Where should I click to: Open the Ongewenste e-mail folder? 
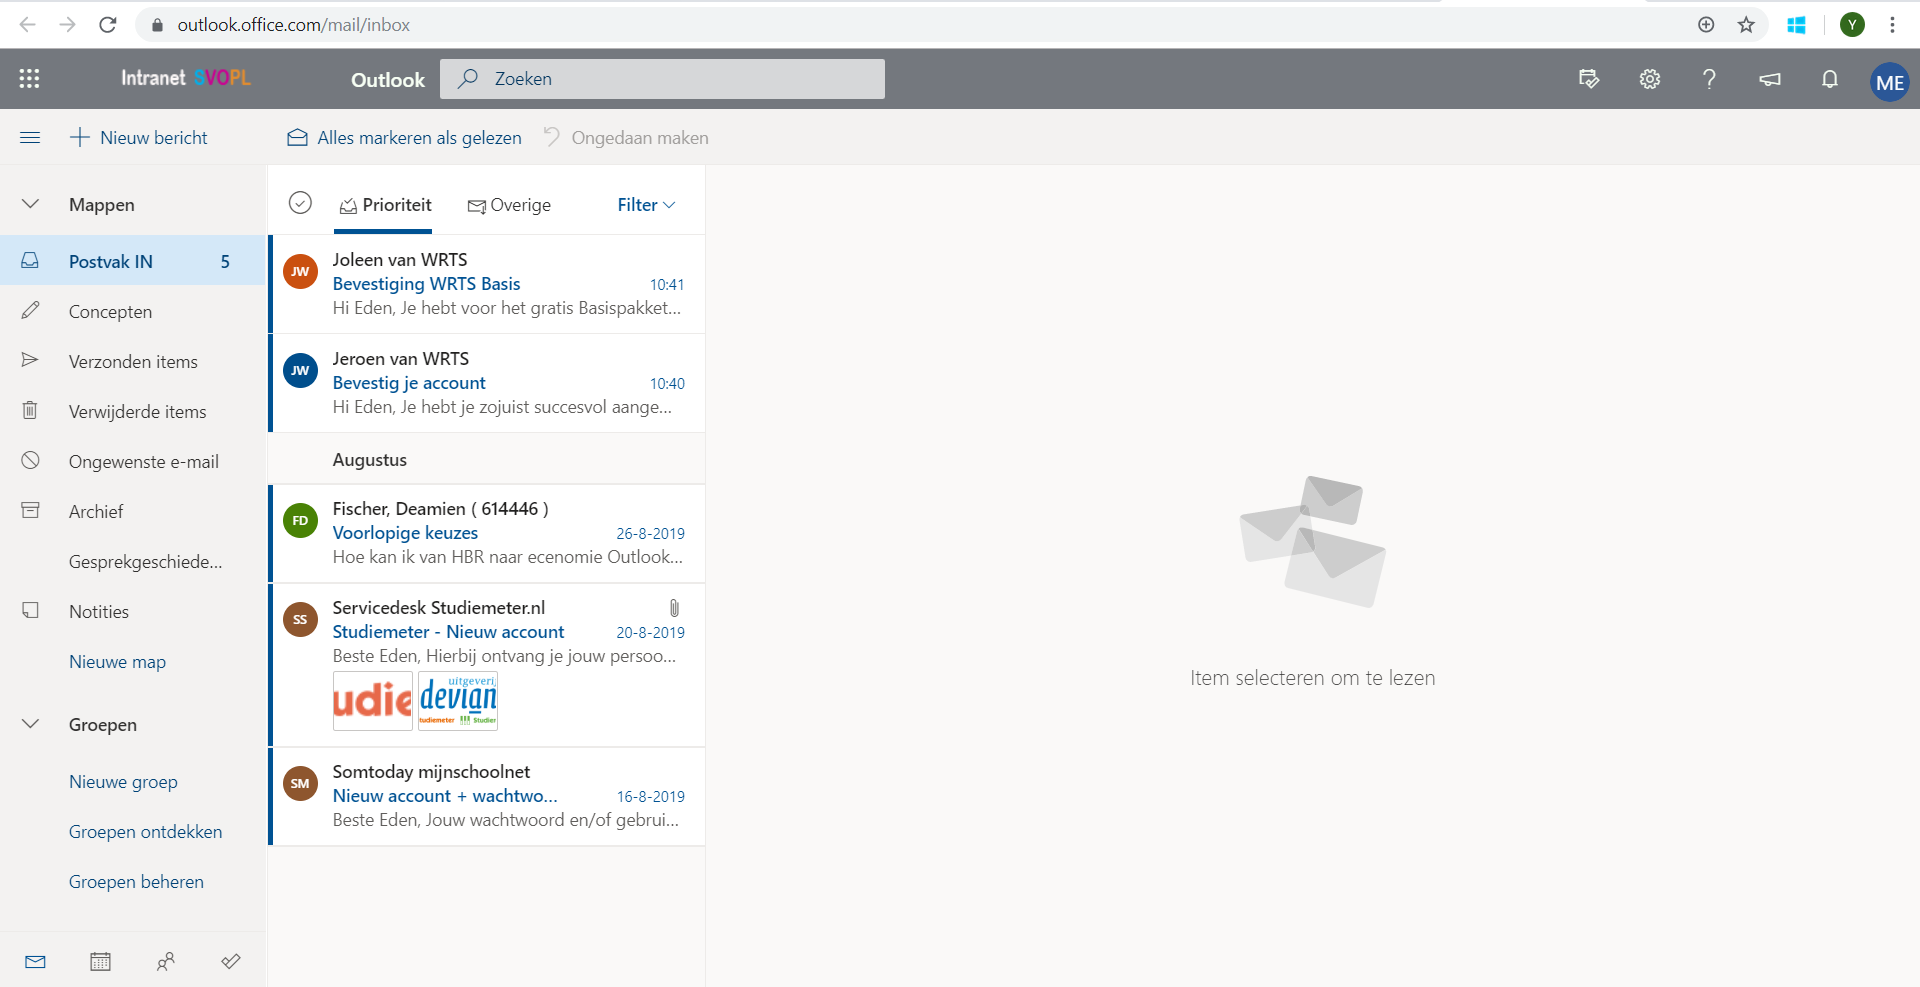tap(133, 461)
